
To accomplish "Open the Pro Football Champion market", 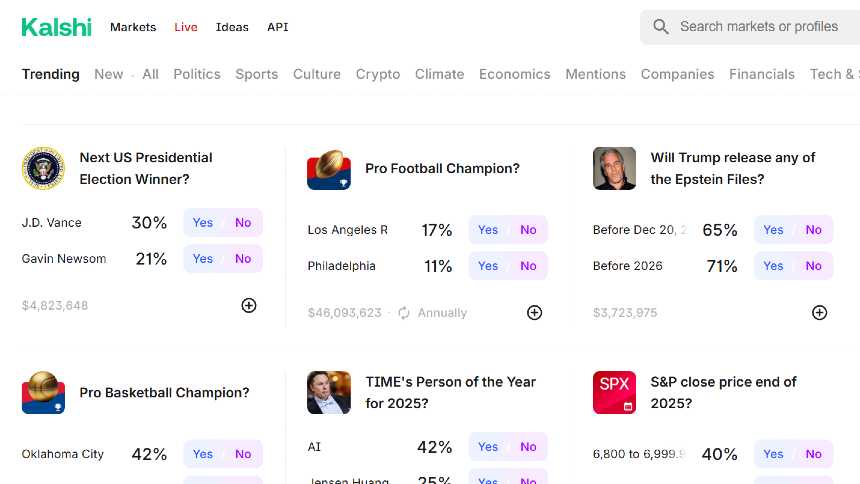I will click(442, 169).
